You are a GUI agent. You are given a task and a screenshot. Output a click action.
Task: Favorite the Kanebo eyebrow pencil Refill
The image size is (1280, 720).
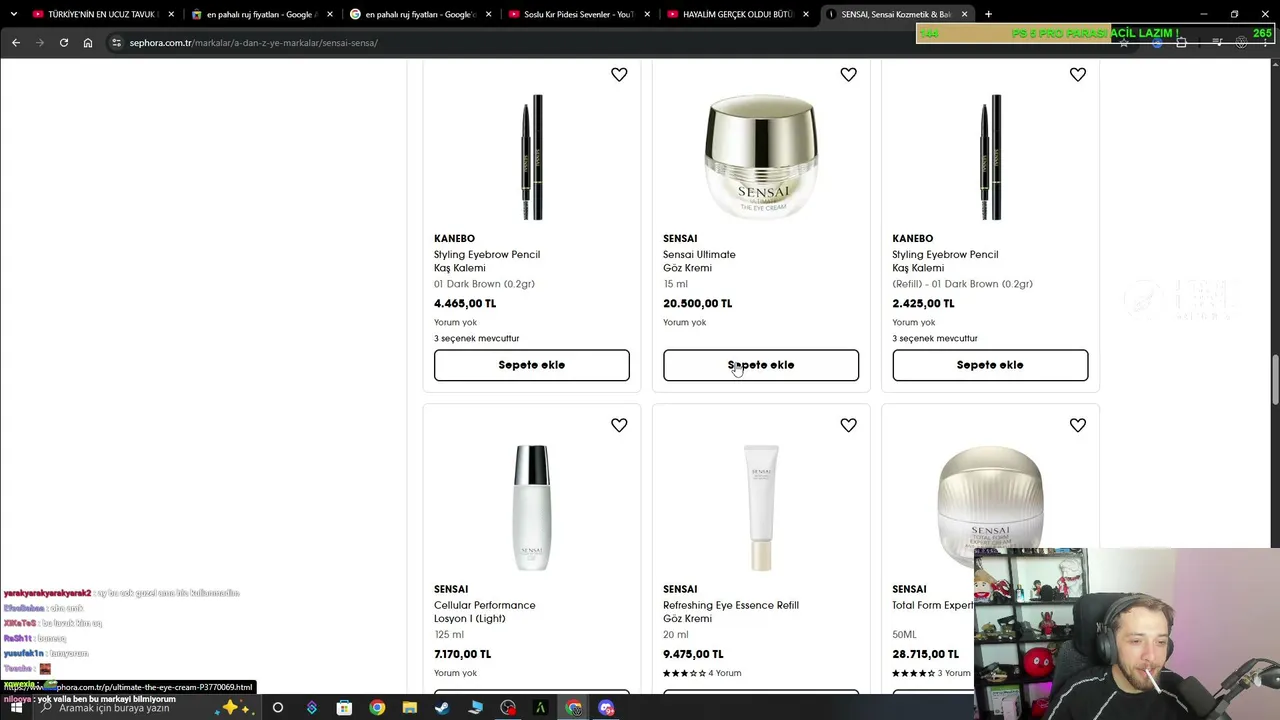pyautogui.click(x=1077, y=75)
